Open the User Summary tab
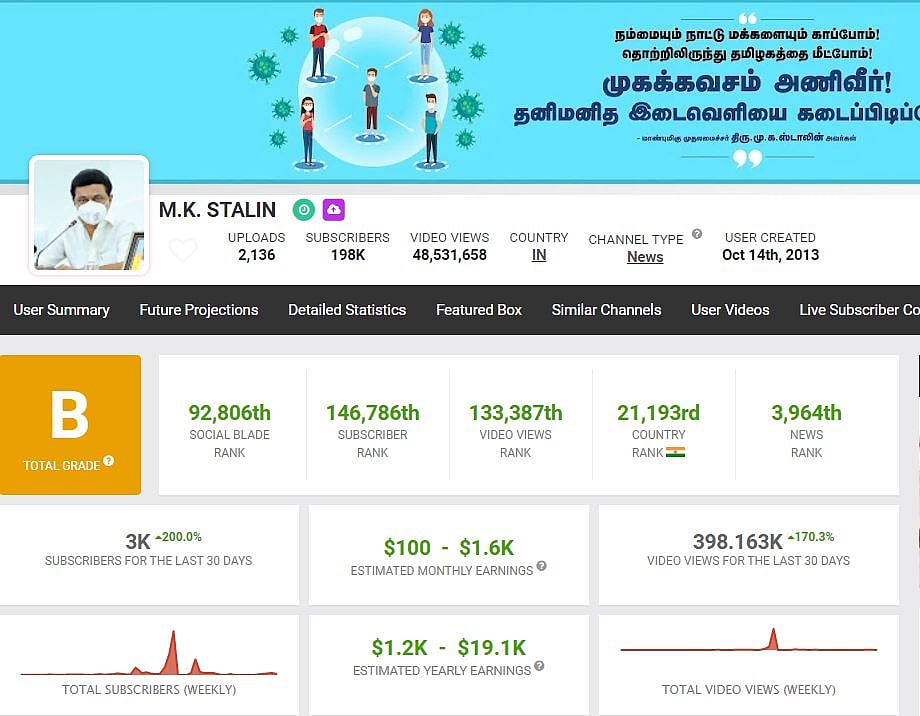920x716 pixels. click(x=61, y=310)
